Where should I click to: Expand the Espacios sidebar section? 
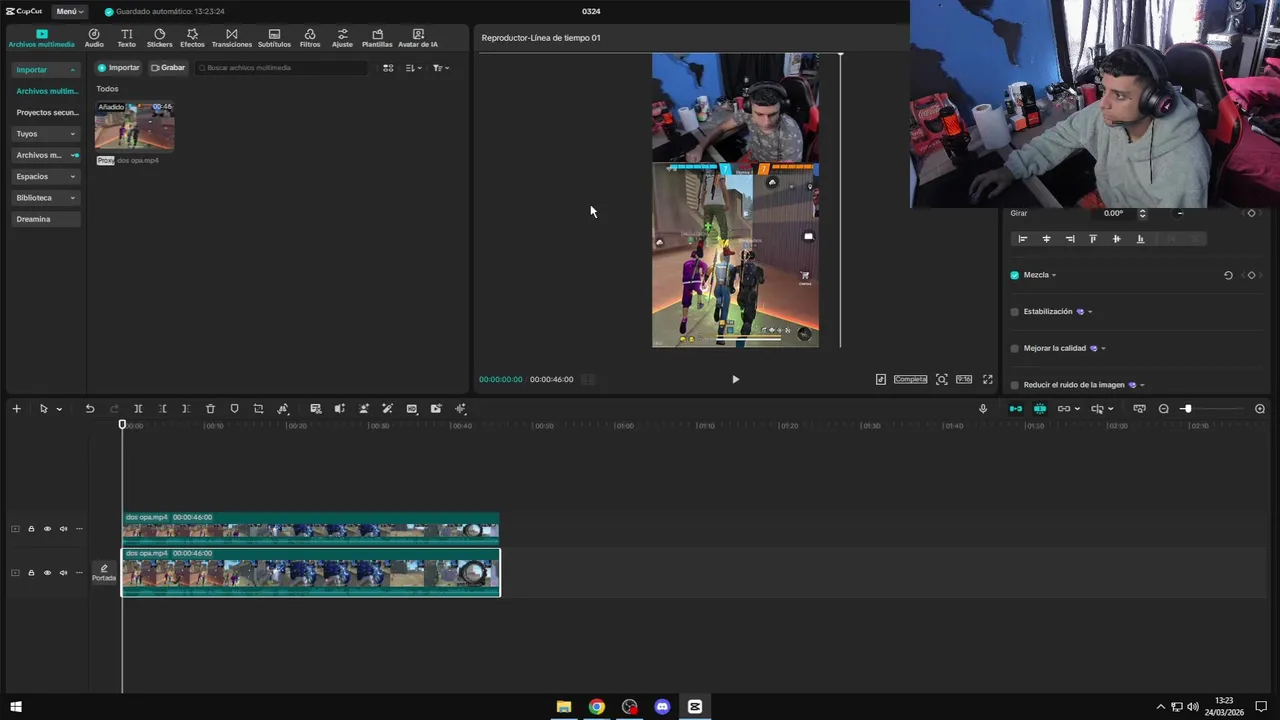point(45,177)
